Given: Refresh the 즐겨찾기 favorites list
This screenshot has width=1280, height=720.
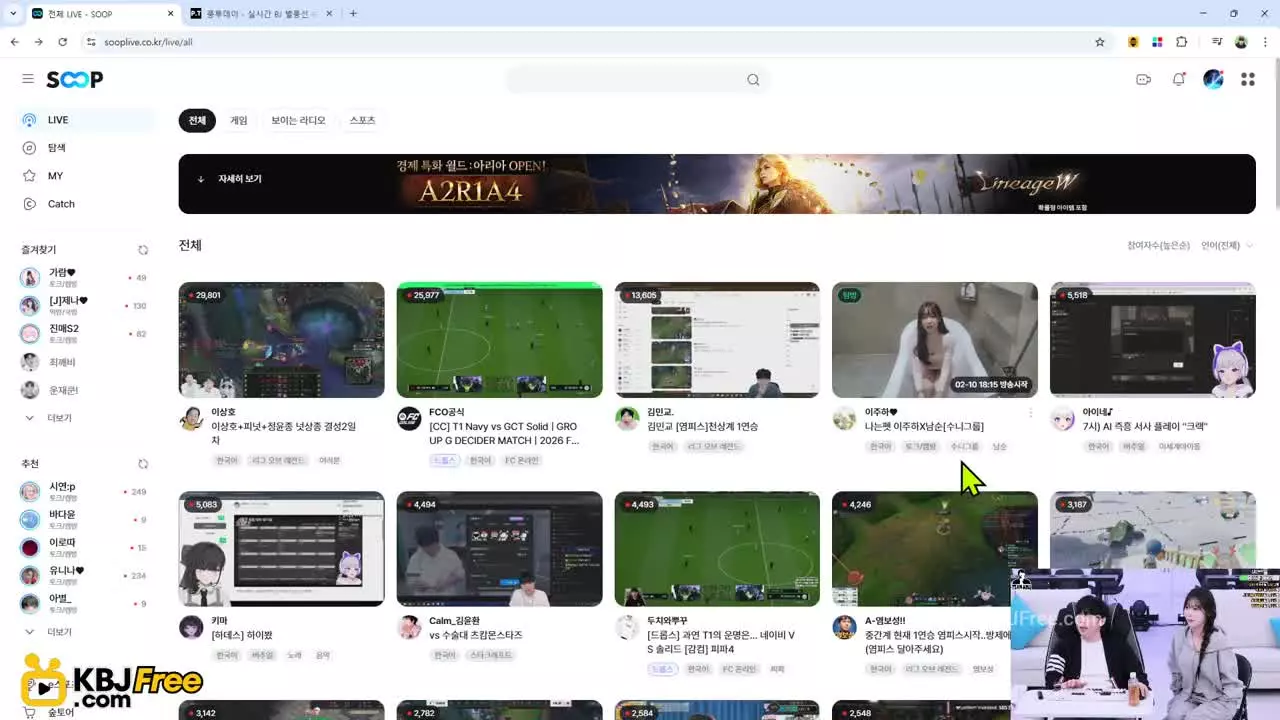Looking at the screenshot, I should click(143, 250).
